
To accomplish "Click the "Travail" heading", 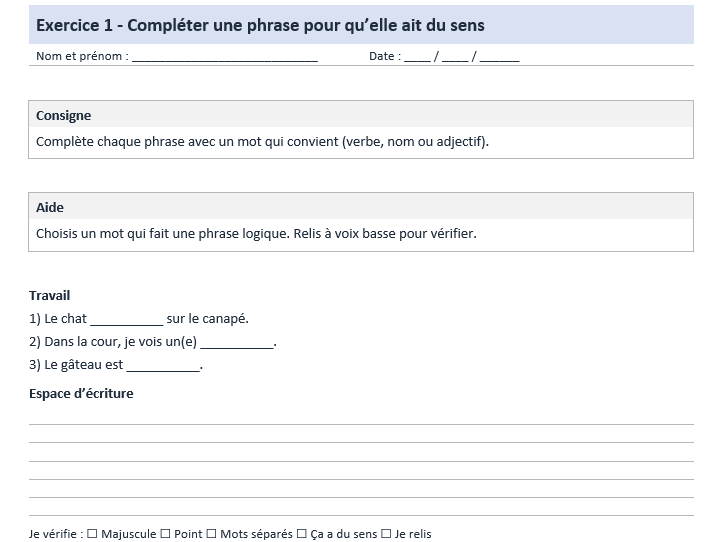I will (x=50, y=296).
